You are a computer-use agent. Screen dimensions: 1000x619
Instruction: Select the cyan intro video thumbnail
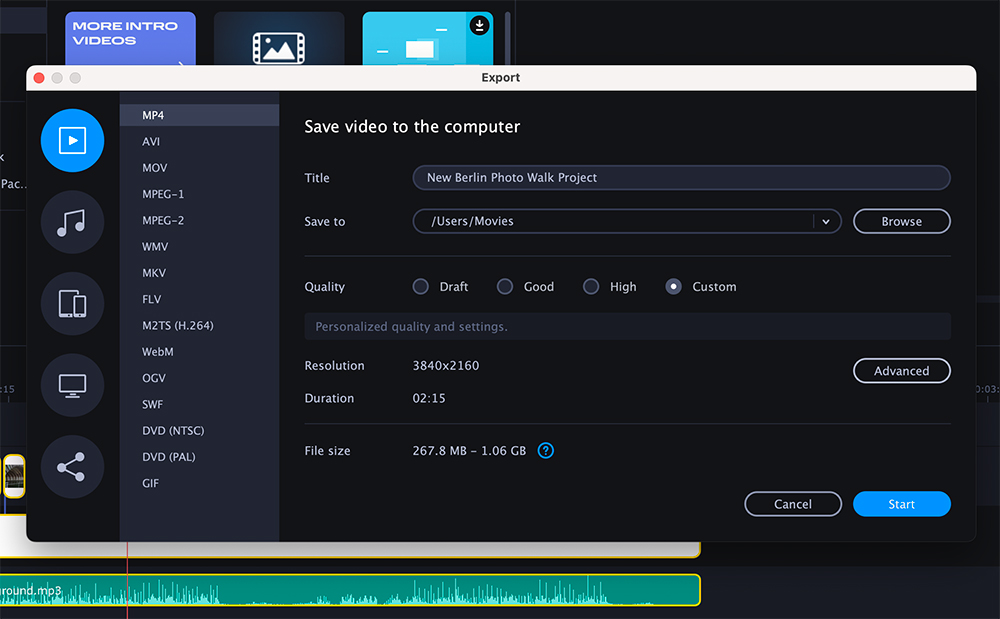[x=427, y=38]
